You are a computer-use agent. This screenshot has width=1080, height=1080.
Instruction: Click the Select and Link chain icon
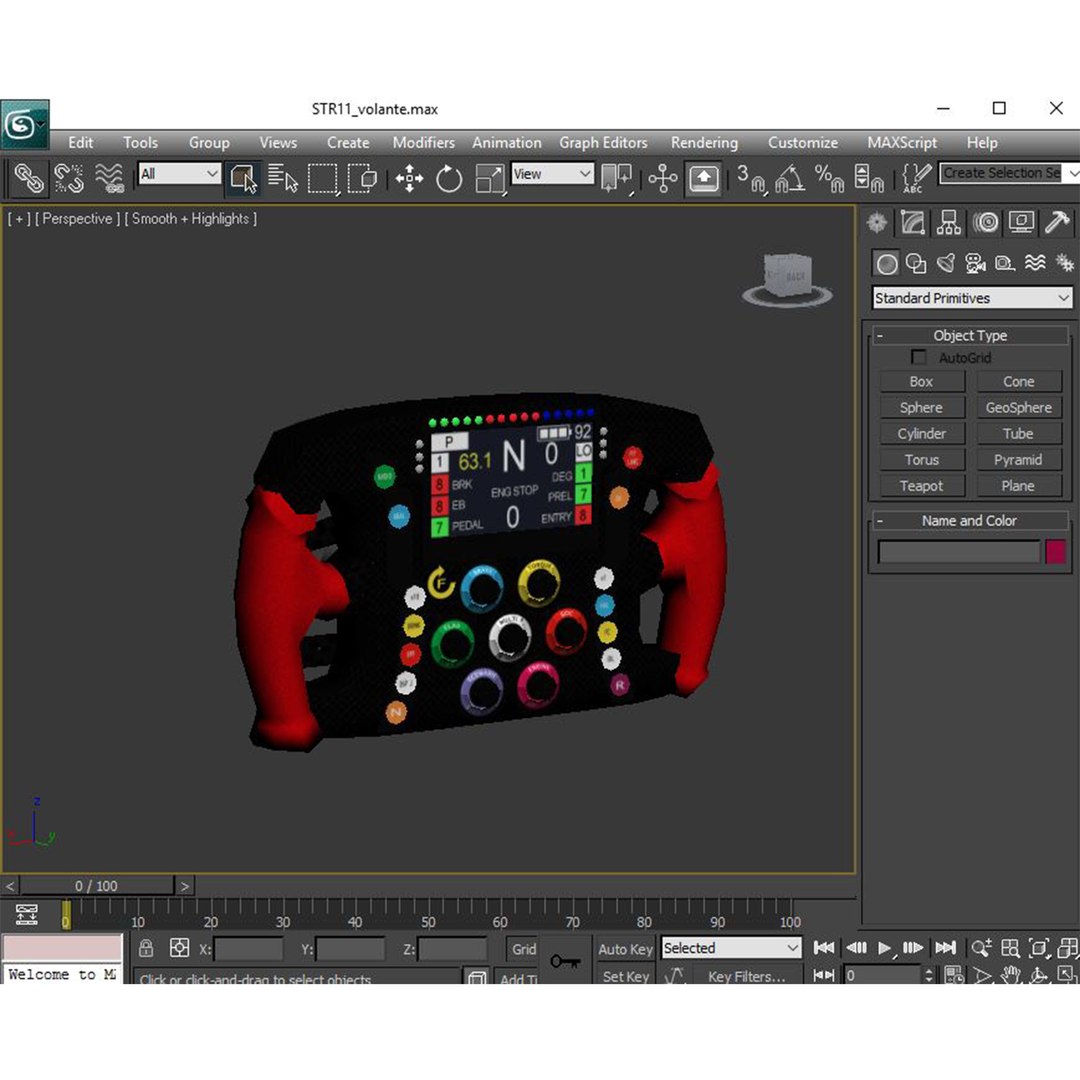[29, 178]
